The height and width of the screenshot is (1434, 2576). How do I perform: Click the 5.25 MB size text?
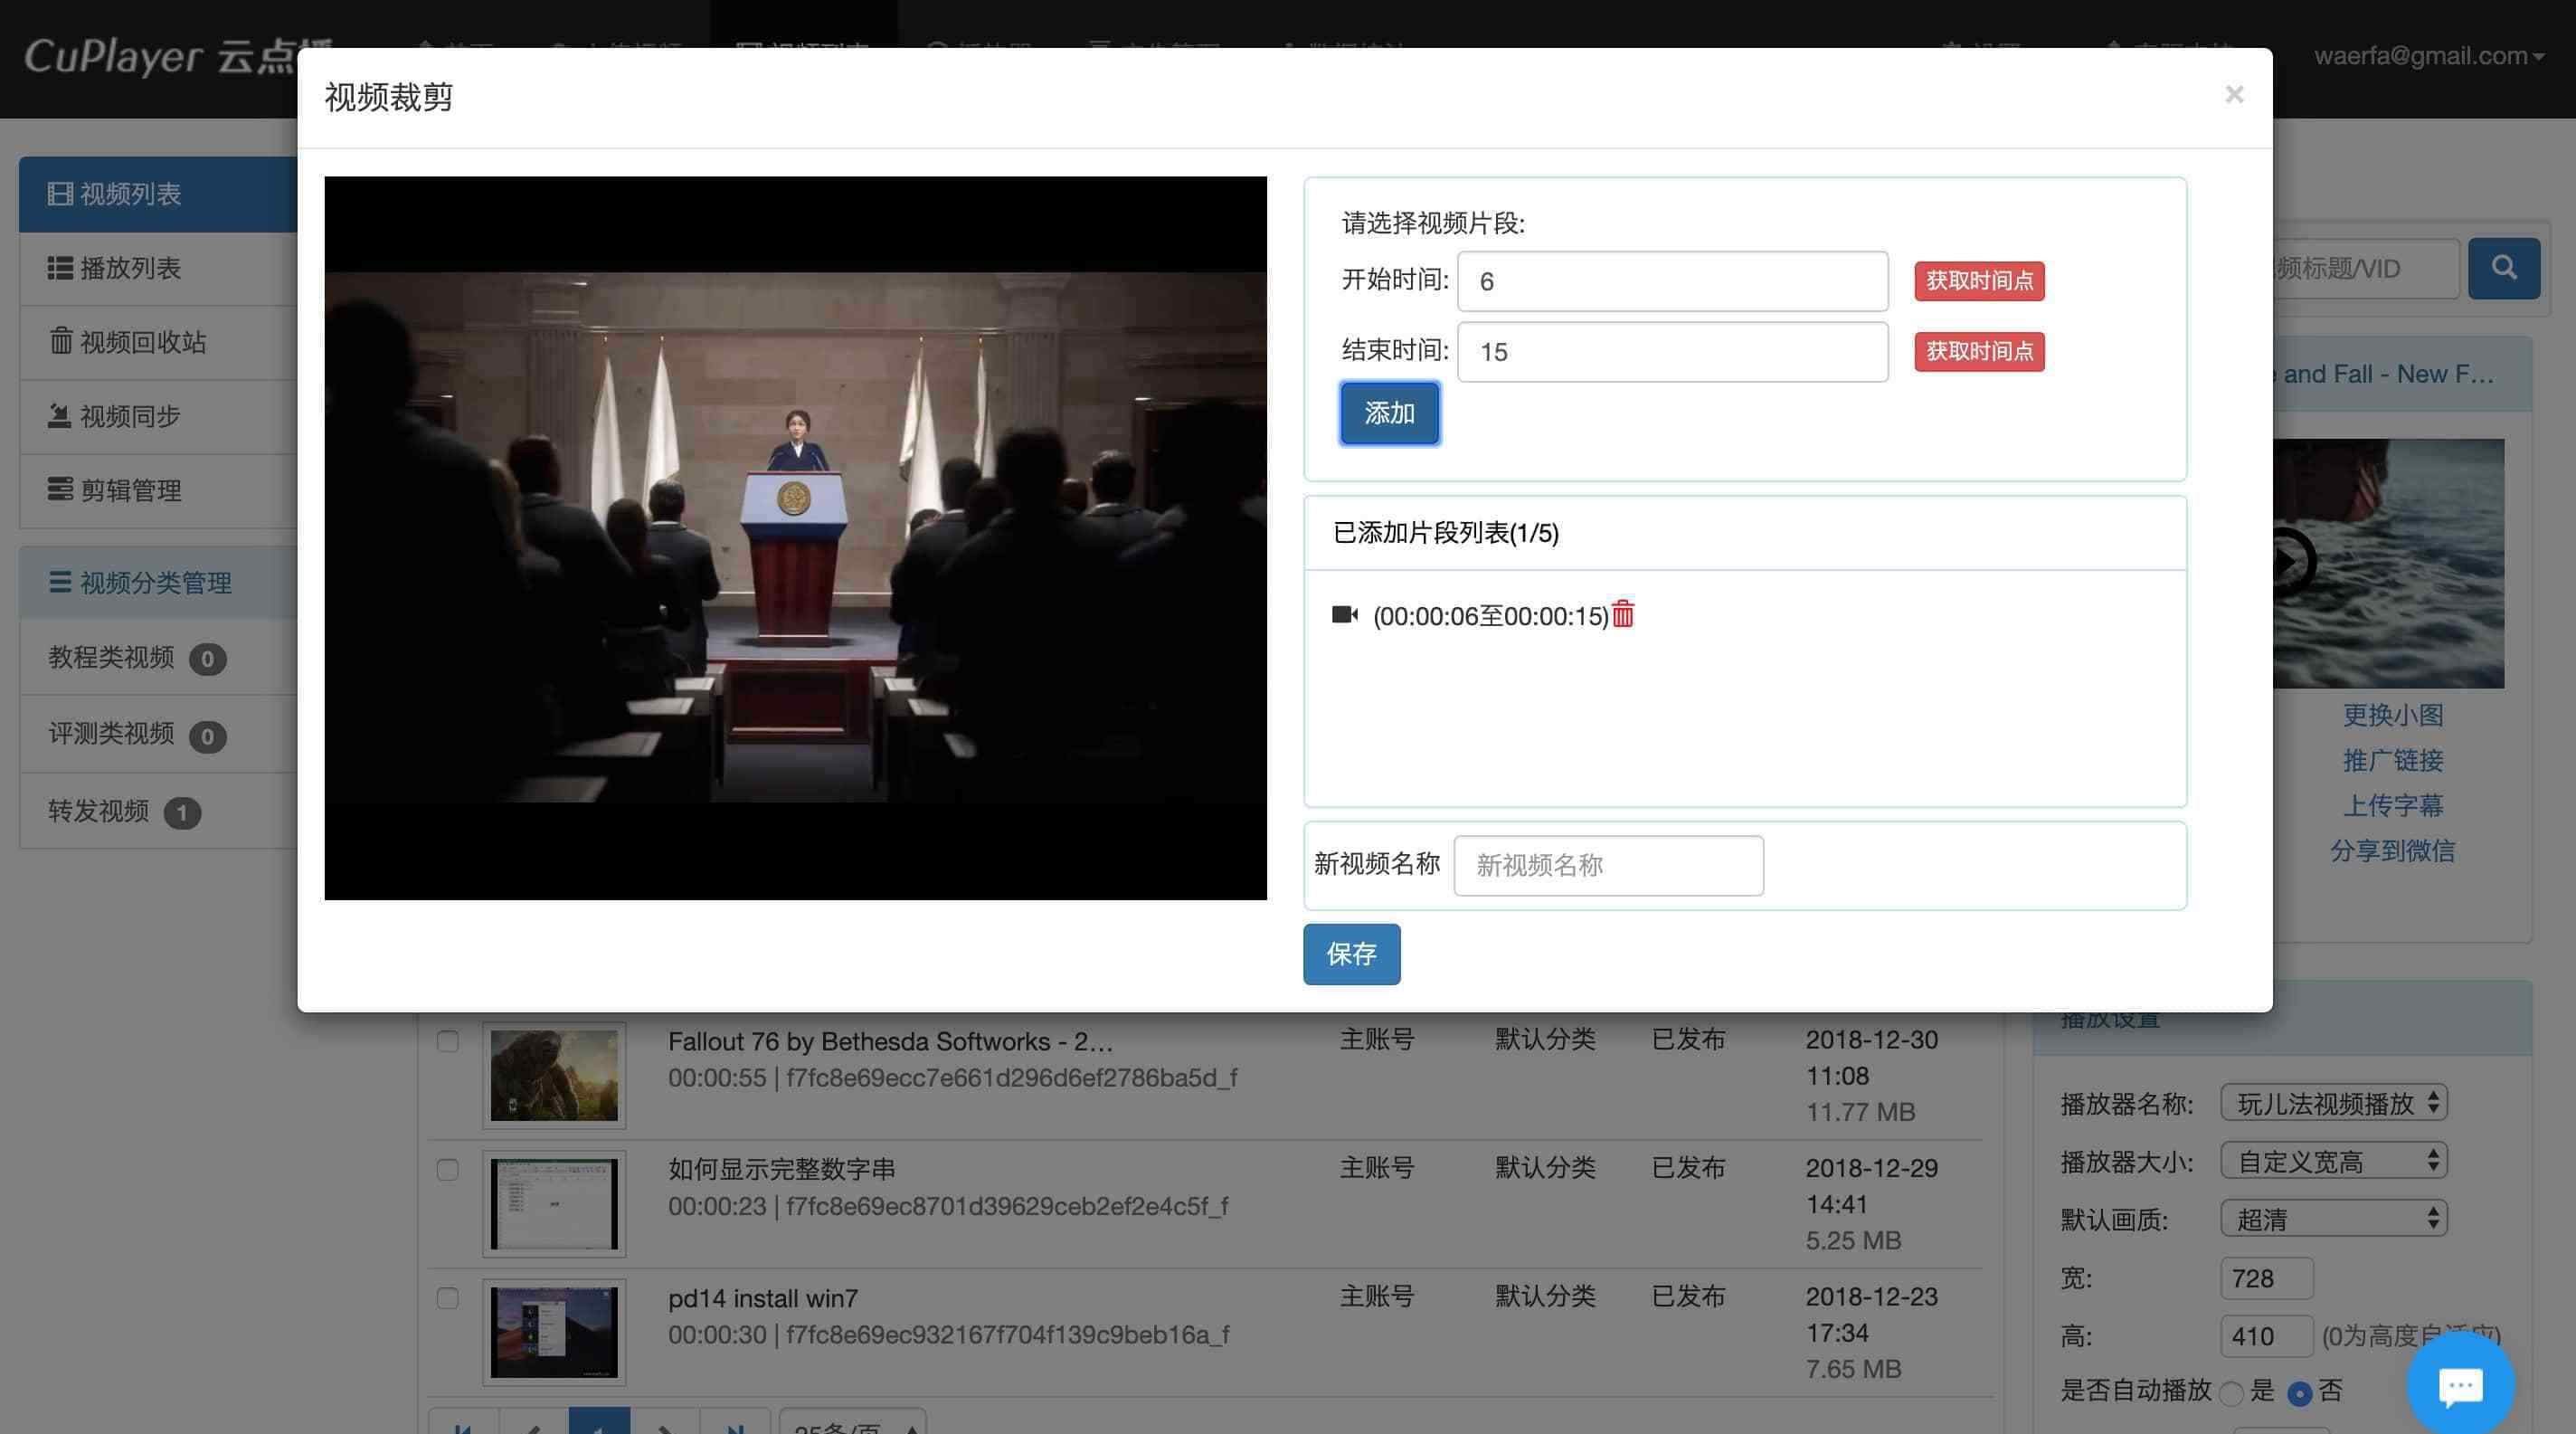pos(1853,1240)
